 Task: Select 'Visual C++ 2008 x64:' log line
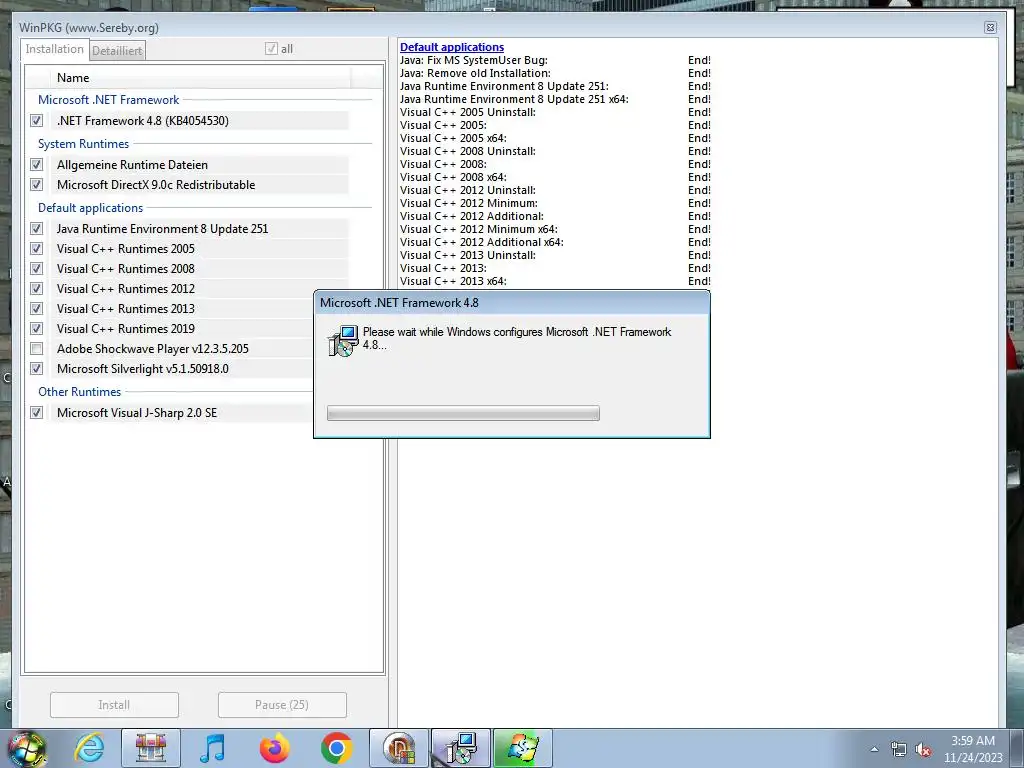[453, 177]
